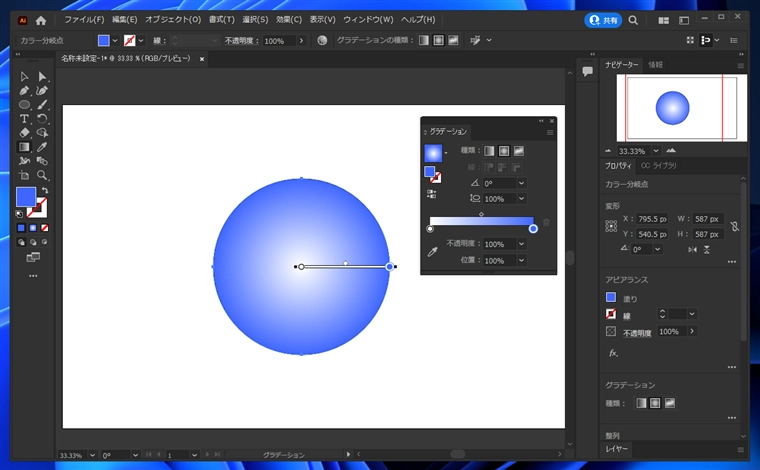
Task: Select the Eraser tool
Action: point(24,133)
